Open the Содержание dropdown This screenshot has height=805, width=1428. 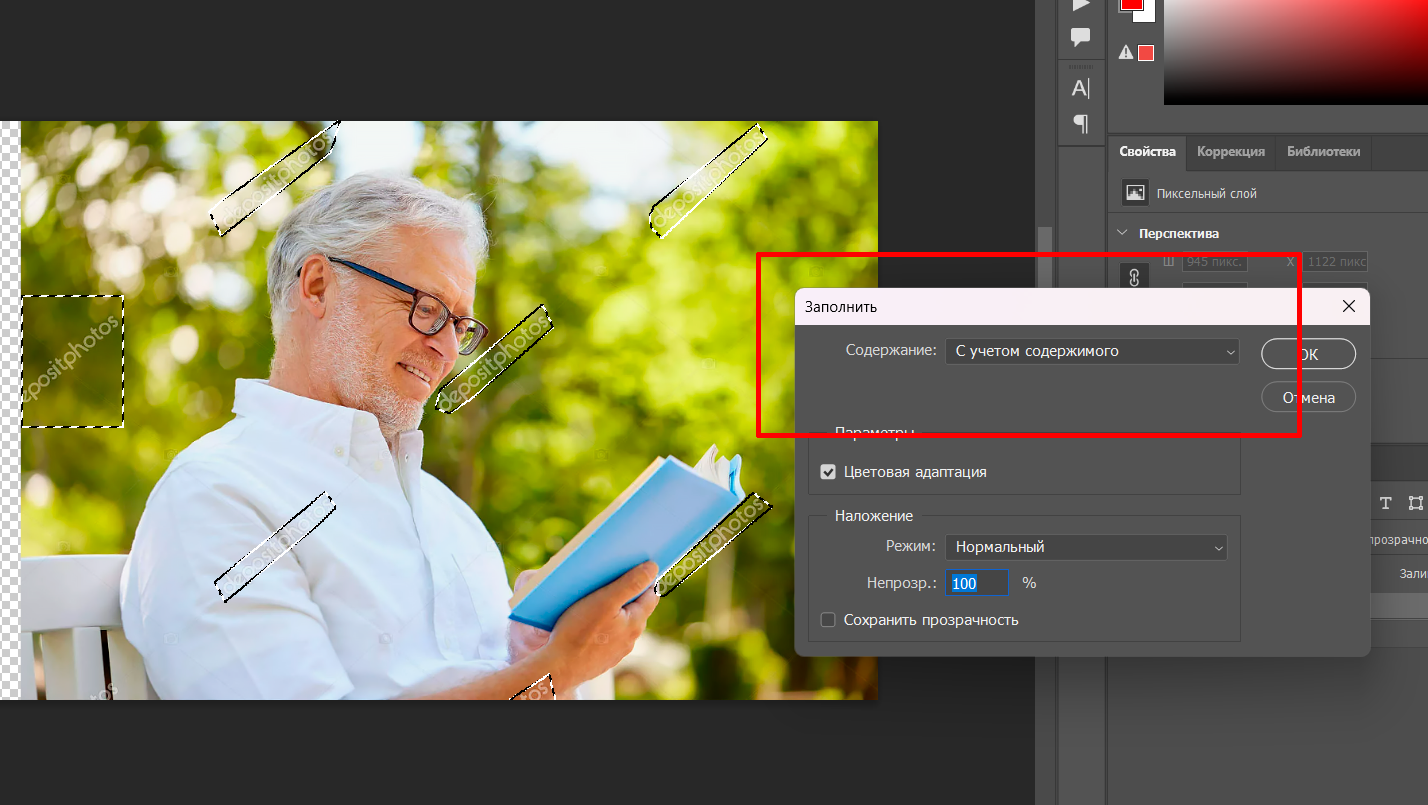pyautogui.click(x=1092, y=351)
